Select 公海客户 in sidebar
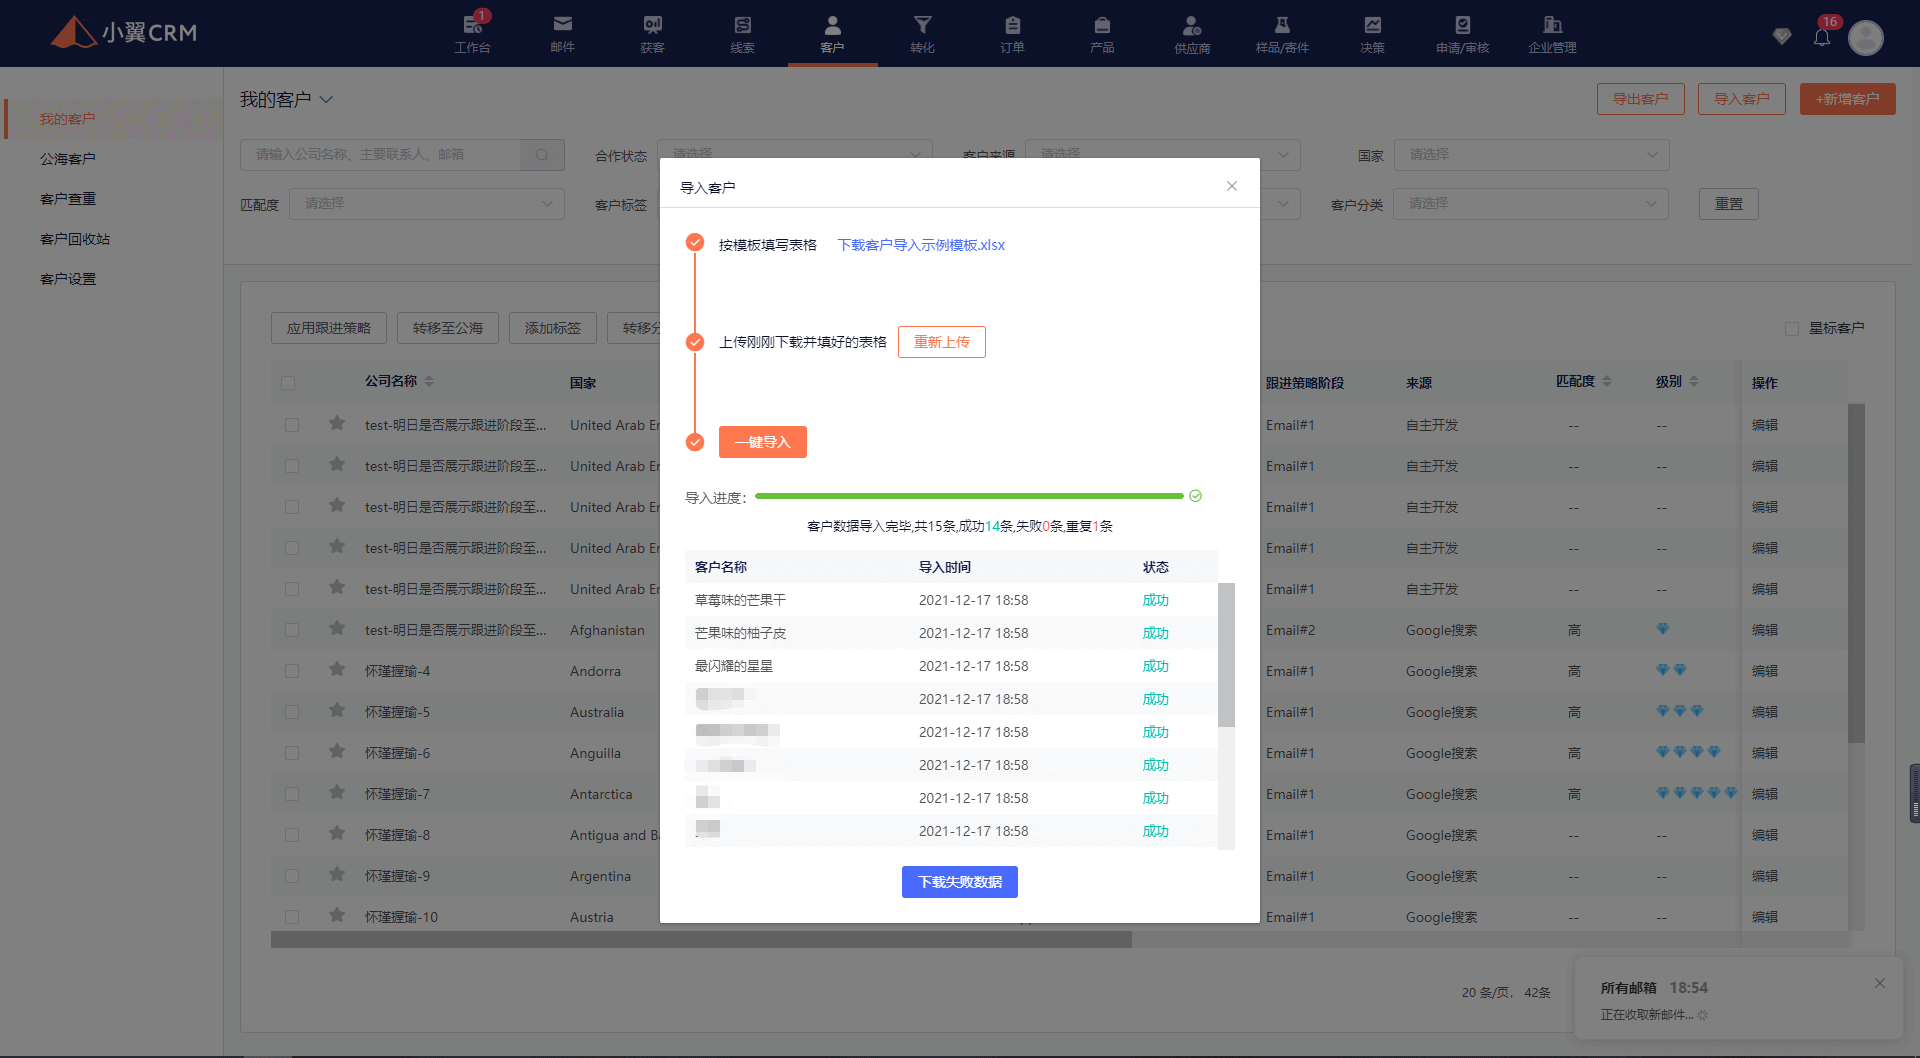1920x1058 pixels. click(67, 159)
